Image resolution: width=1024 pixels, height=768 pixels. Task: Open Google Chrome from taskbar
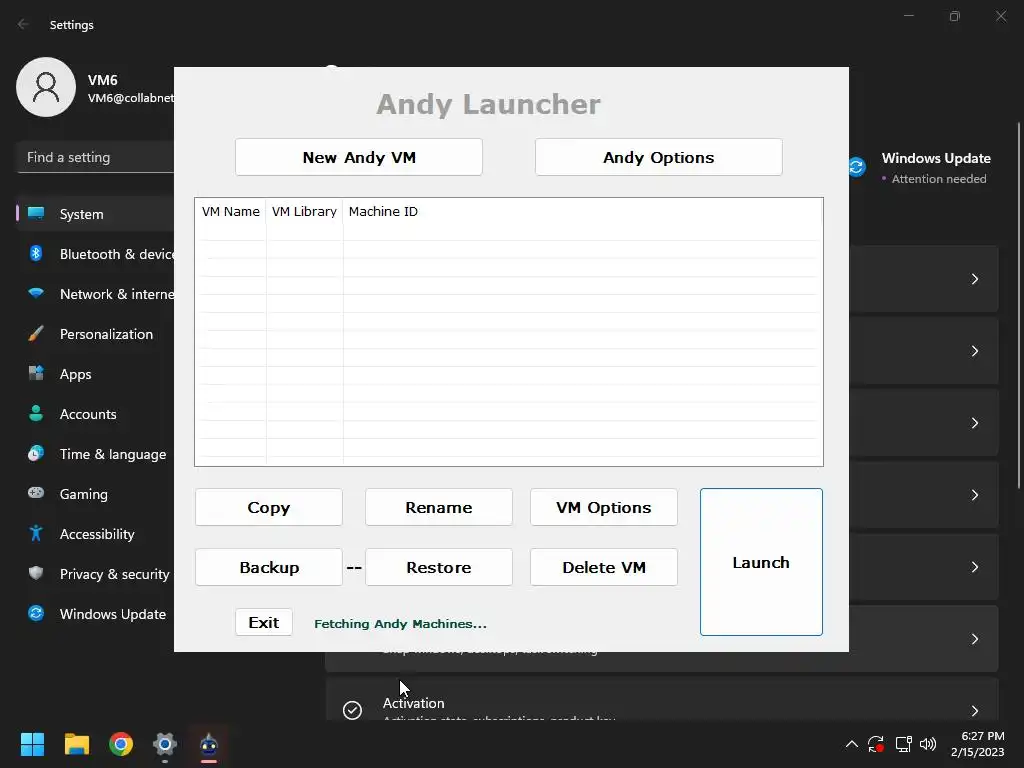[x=121, y=744]
